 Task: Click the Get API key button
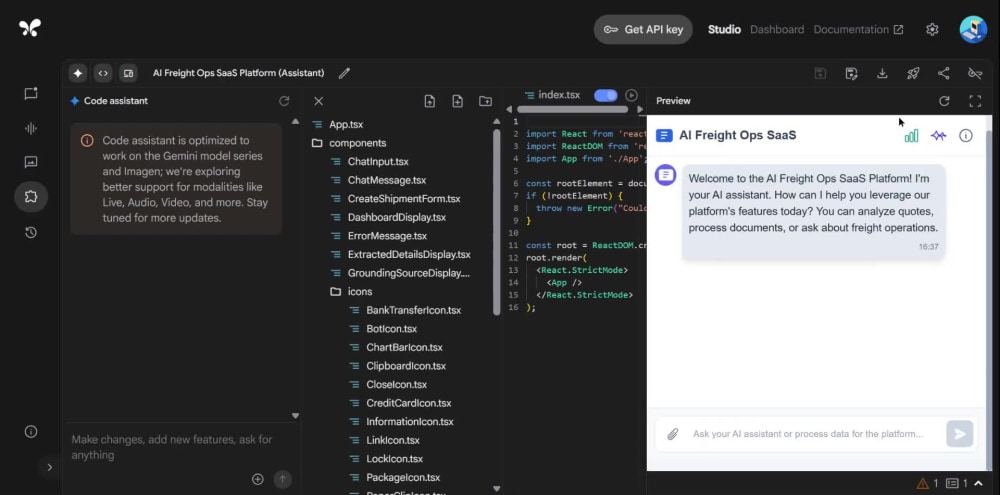(643, 29)
